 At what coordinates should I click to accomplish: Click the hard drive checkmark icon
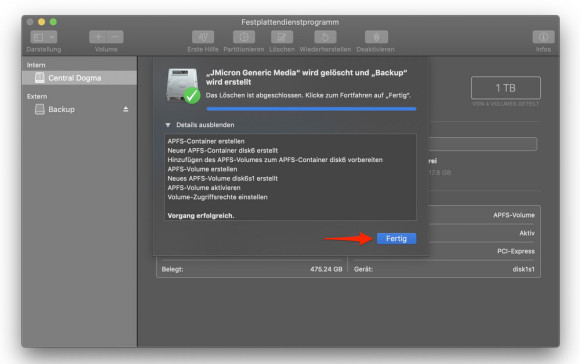[x=183, y=85]
